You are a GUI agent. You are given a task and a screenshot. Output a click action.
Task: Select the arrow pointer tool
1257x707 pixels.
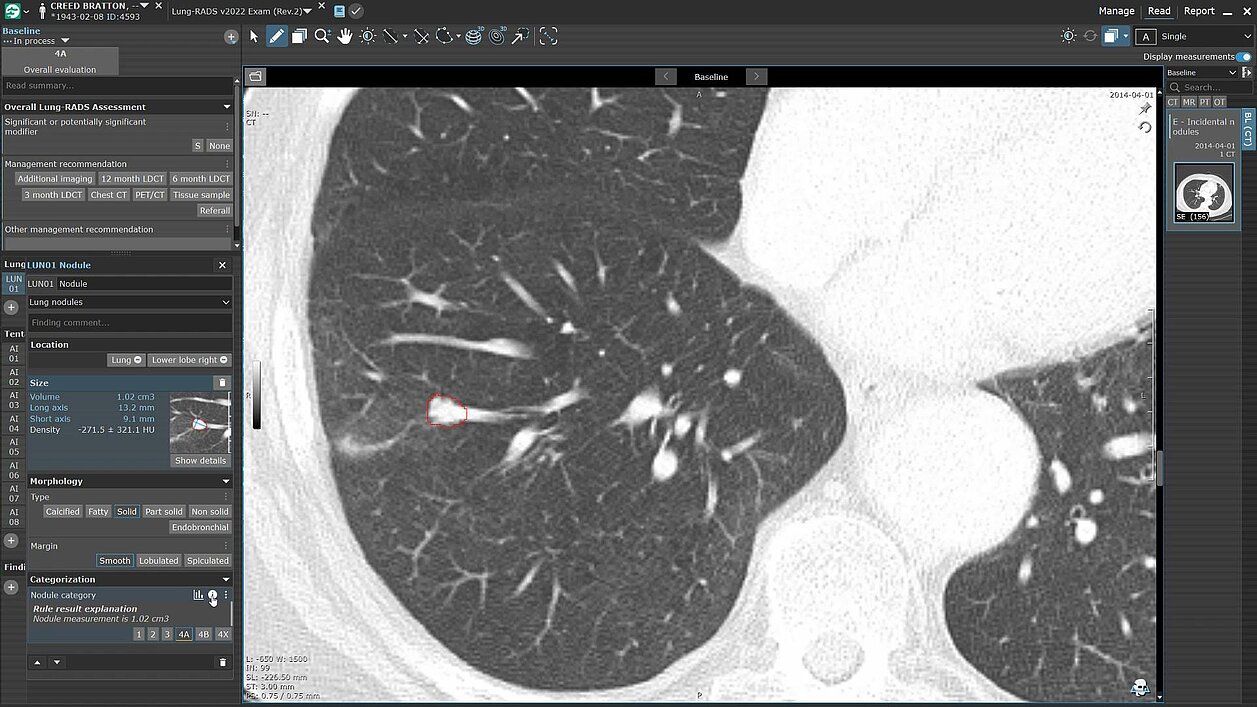[254, 36]
